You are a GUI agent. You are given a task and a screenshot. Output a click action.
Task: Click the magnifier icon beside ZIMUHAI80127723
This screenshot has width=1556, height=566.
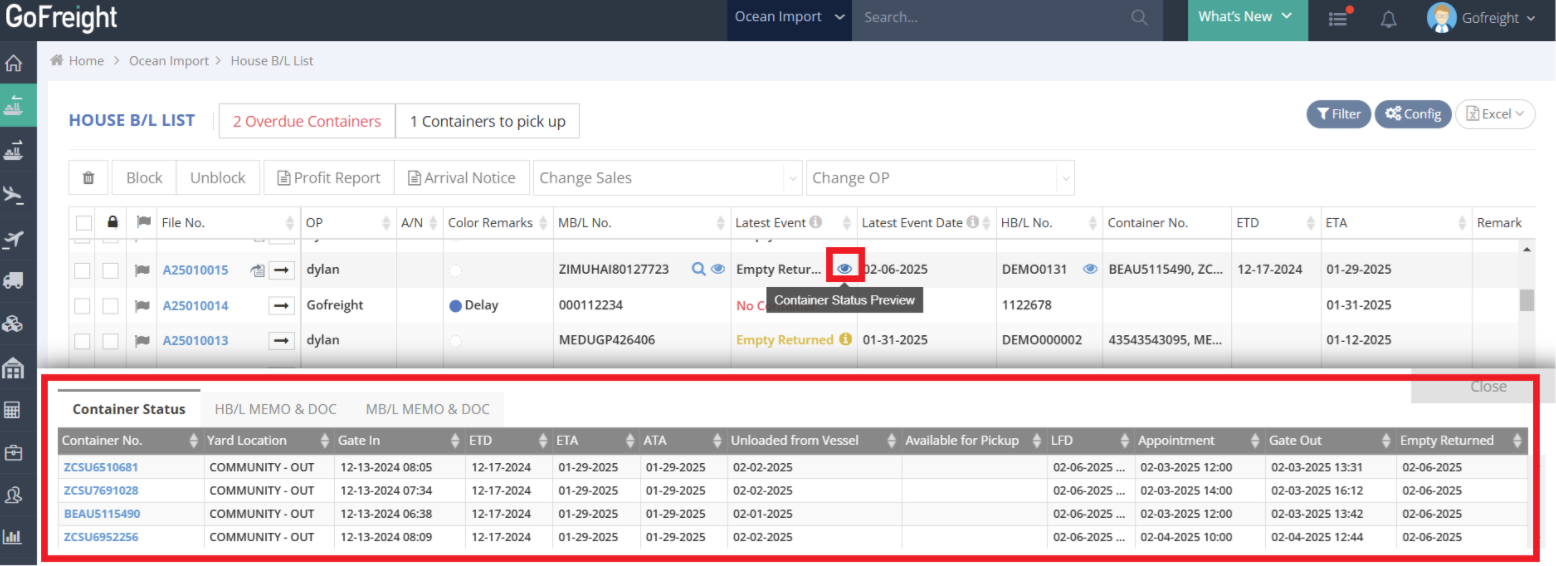(698, 269)
